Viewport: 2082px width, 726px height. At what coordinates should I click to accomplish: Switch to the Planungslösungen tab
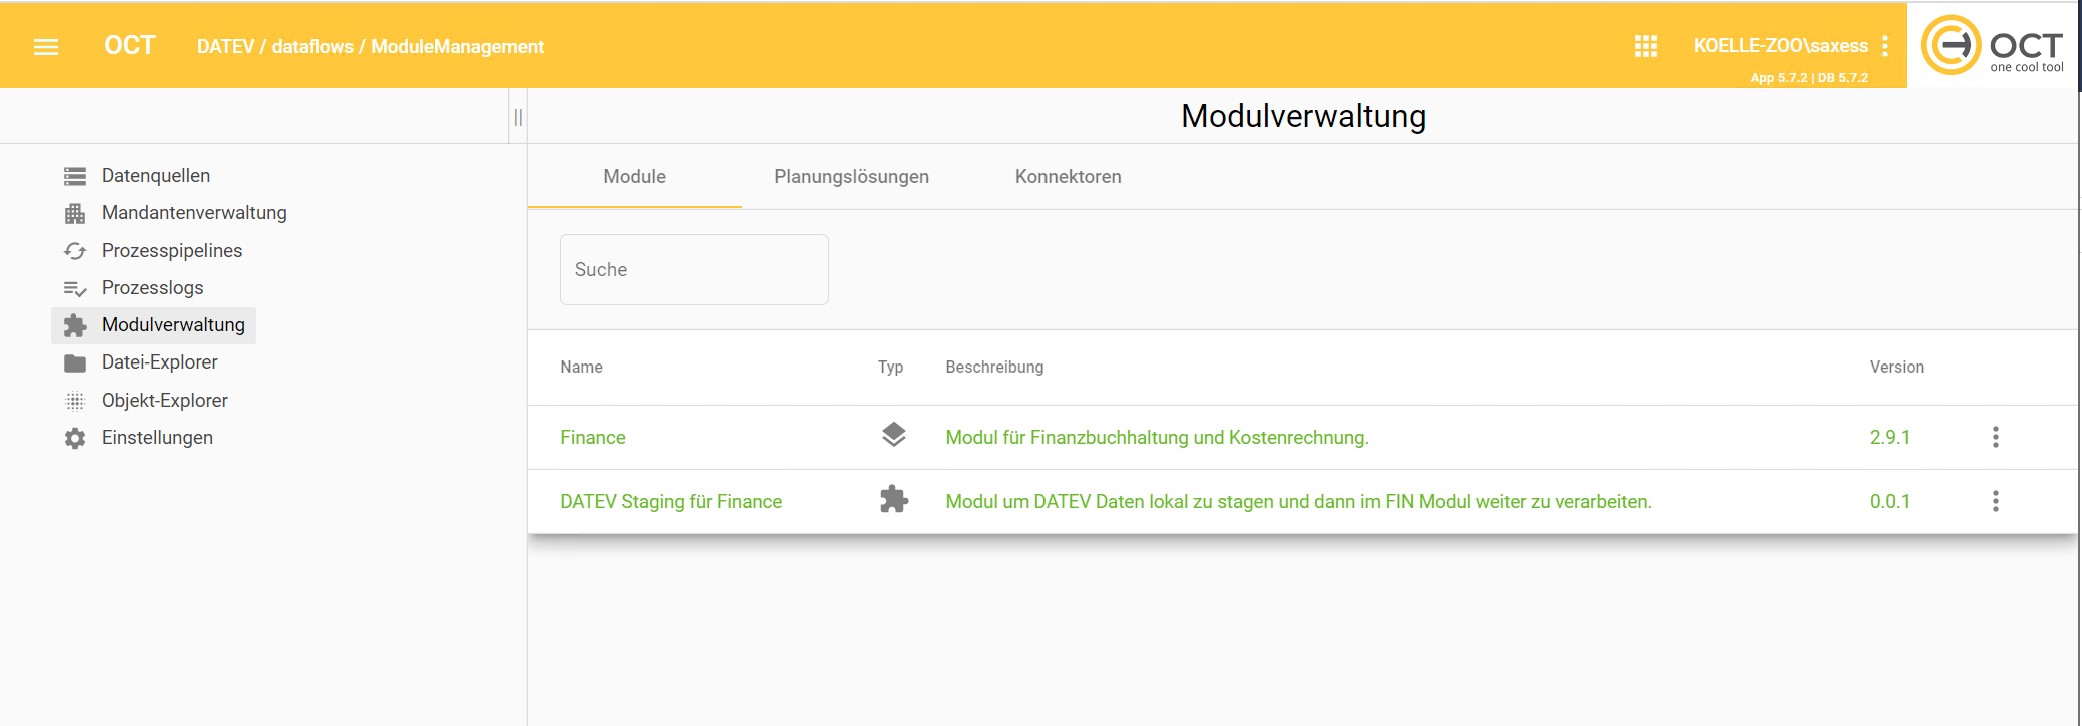(851, 177)
